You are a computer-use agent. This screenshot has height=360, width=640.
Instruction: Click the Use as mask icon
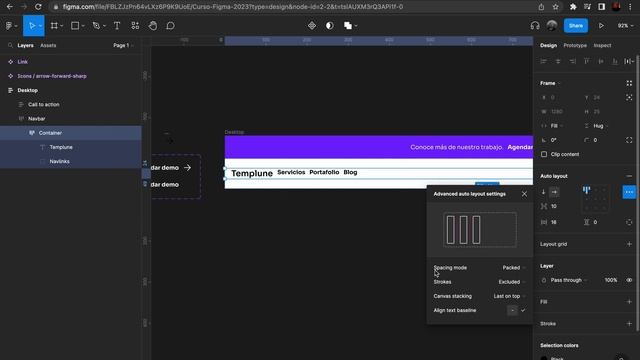[x=329, y=26]
